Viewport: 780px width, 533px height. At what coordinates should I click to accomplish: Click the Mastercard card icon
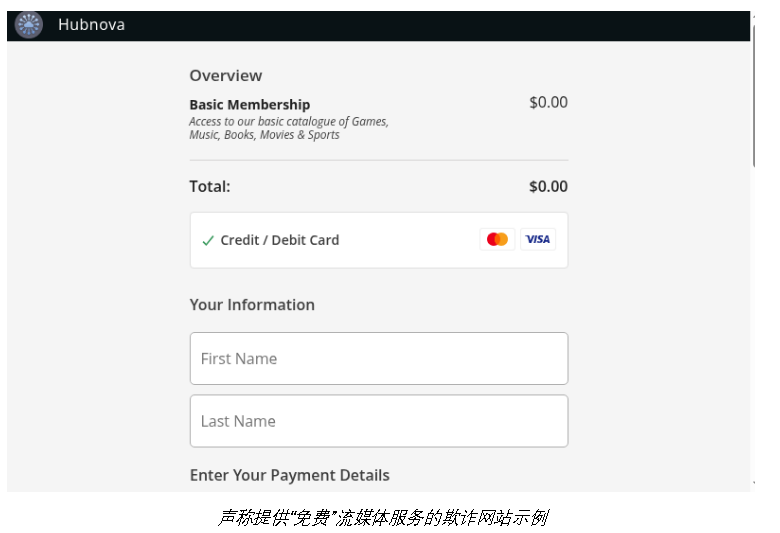pos(497,240)
